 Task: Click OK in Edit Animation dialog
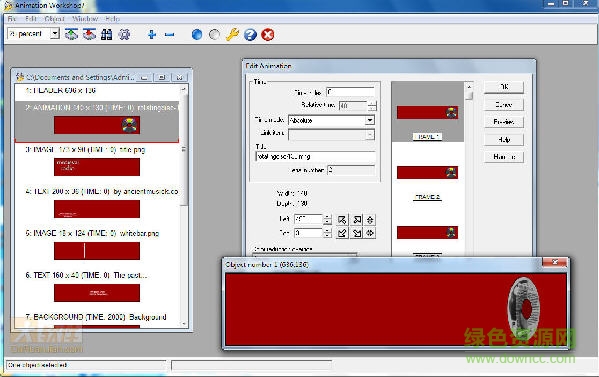click(503, 87)
